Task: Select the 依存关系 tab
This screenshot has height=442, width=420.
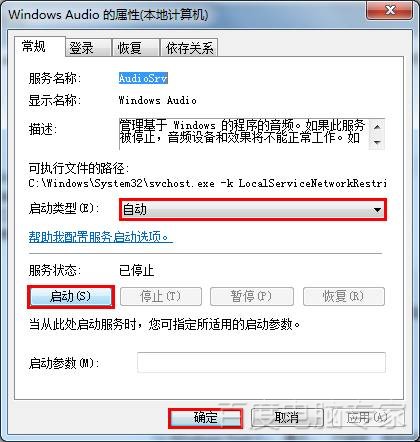Action: click(189, 48)
